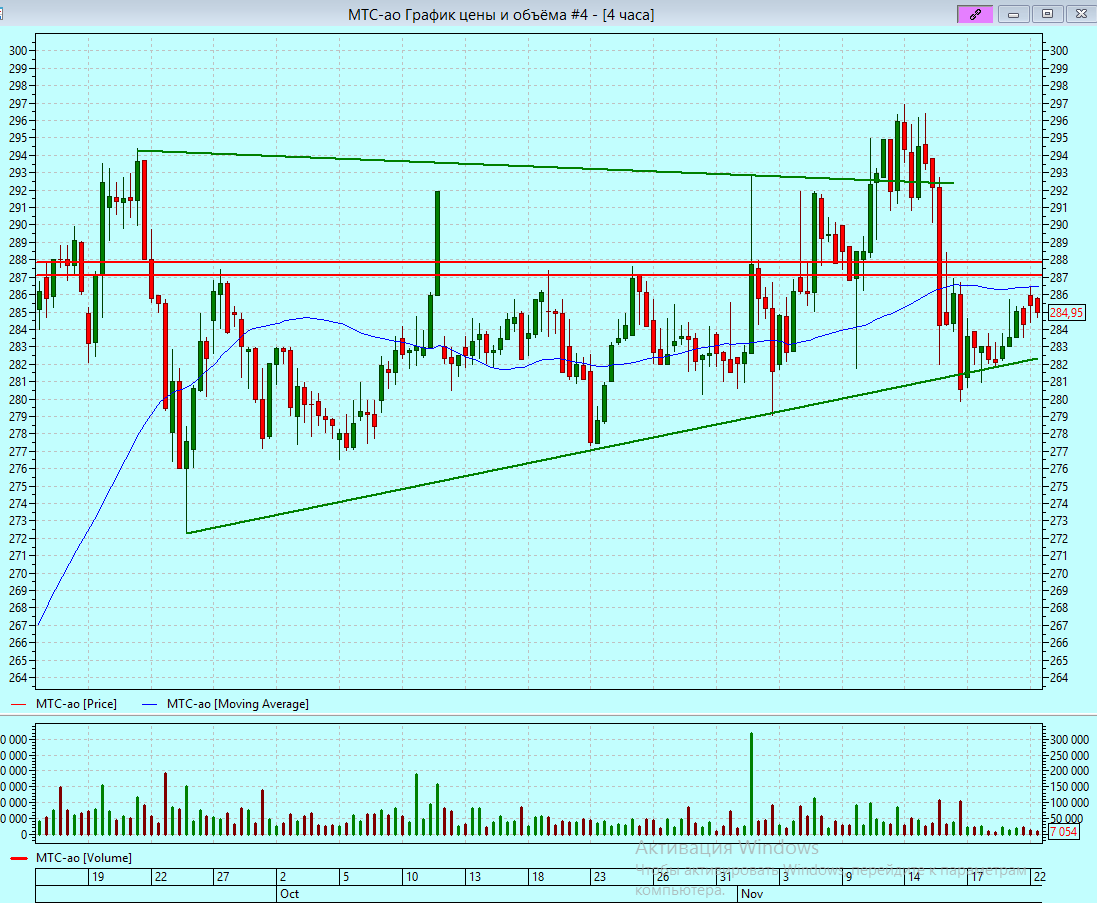Click '300 000' on right volume axis
Screen dimensions: 1097x903
pos(1069,739)
